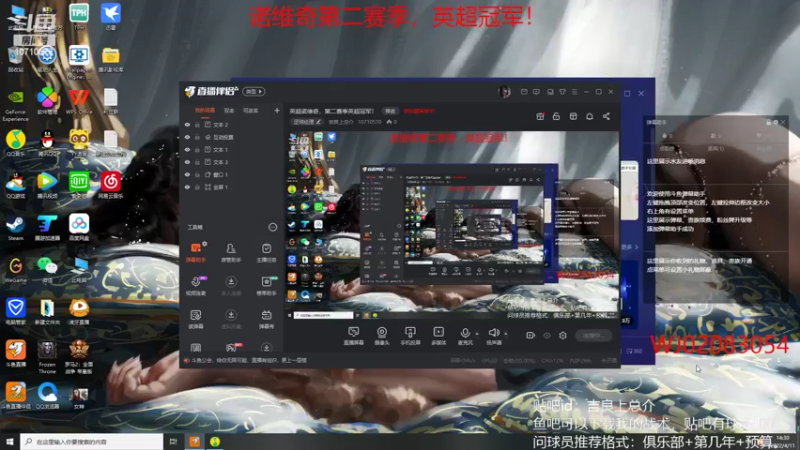Click lock icon in 弹幕助手 overlay panel
The image size is (800, 450).
tap(768, 122)
